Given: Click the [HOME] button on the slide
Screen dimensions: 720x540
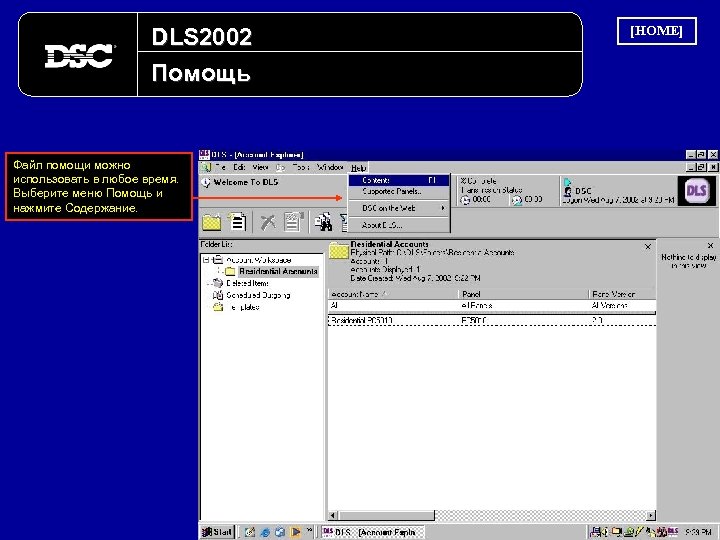Looking at the screenshot, I should [656, 31].
